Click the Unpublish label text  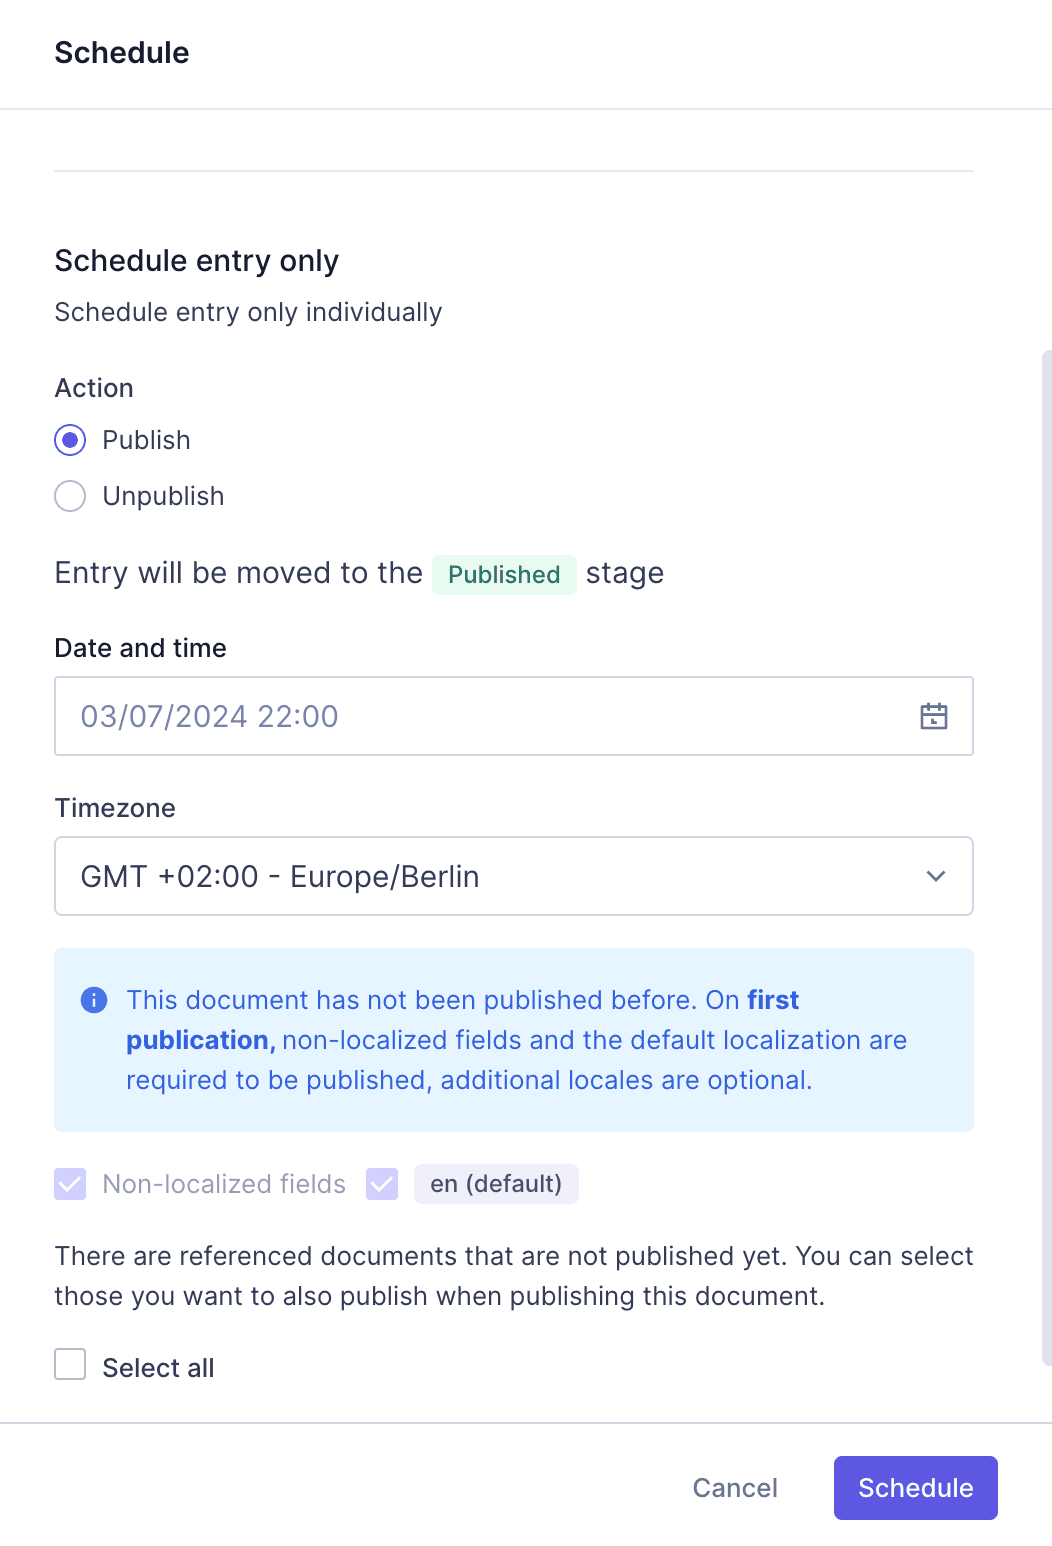point(163,496)
